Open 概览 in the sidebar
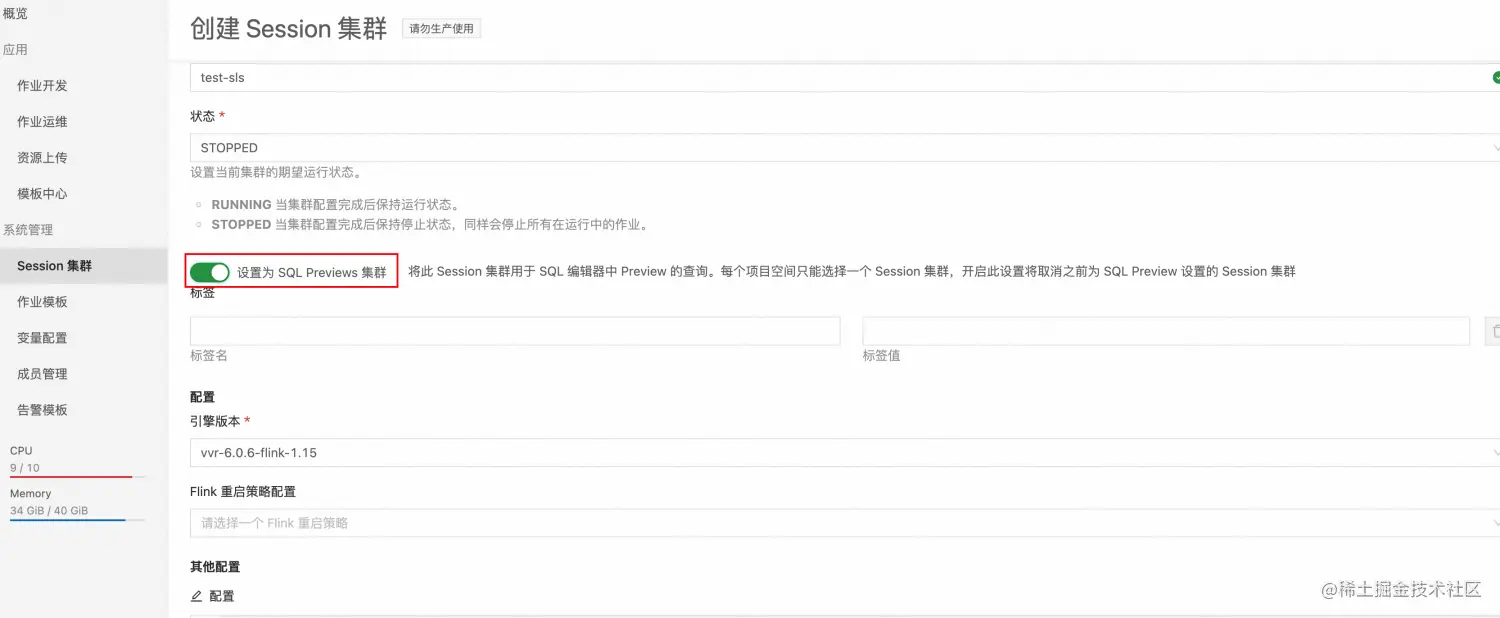 [x=15, y=14]
